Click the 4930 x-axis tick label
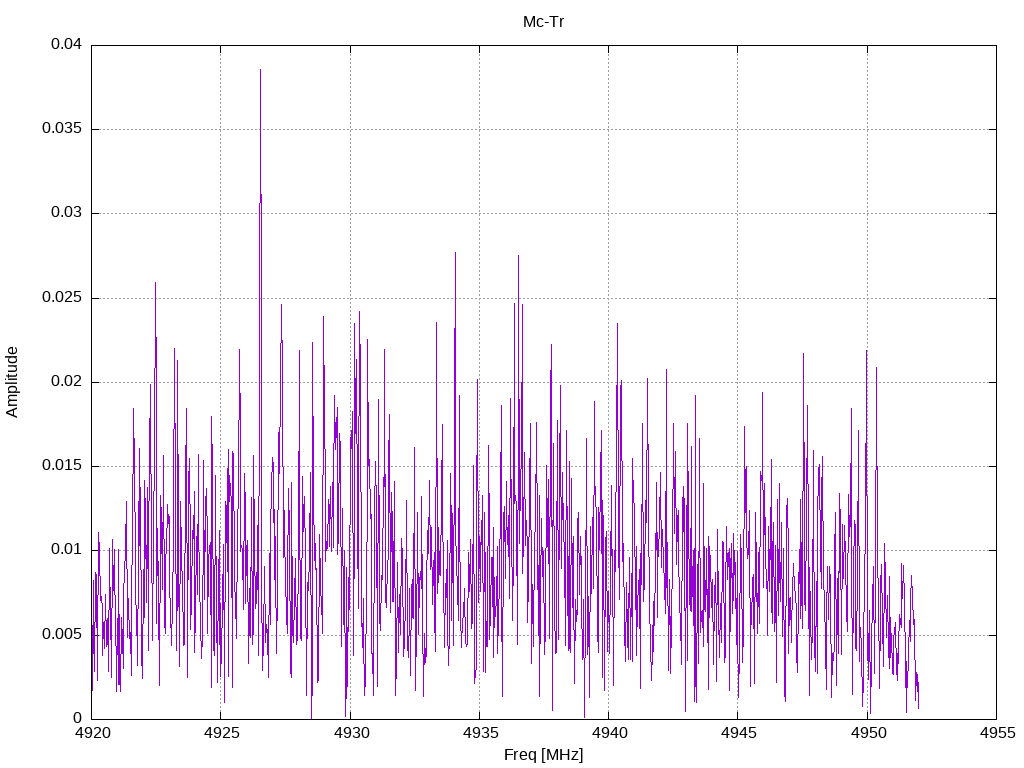The width and height of the screenshot is (1024, 768). (x=350, y=733)
